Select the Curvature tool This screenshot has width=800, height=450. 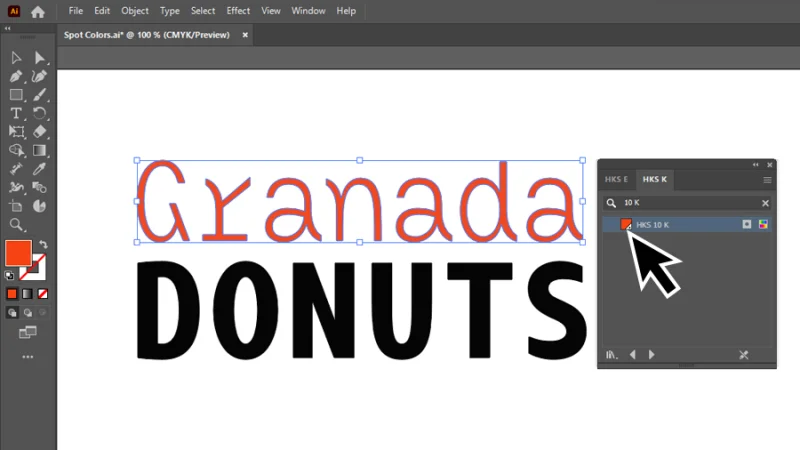click(x=39, y=77)
